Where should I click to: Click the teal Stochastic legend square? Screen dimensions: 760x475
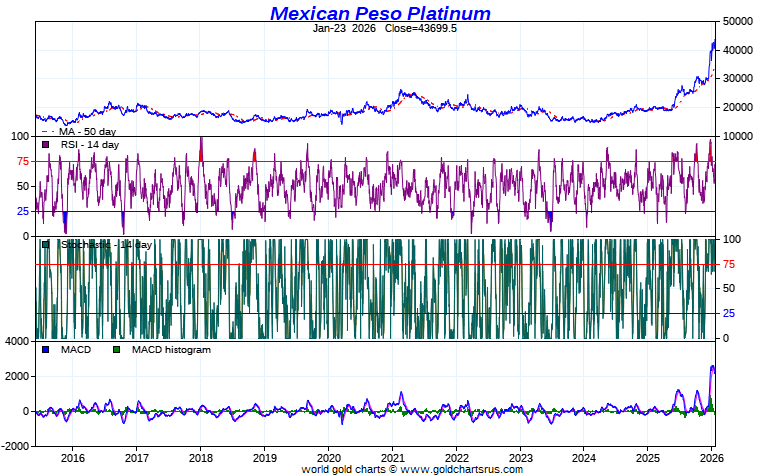46,245
